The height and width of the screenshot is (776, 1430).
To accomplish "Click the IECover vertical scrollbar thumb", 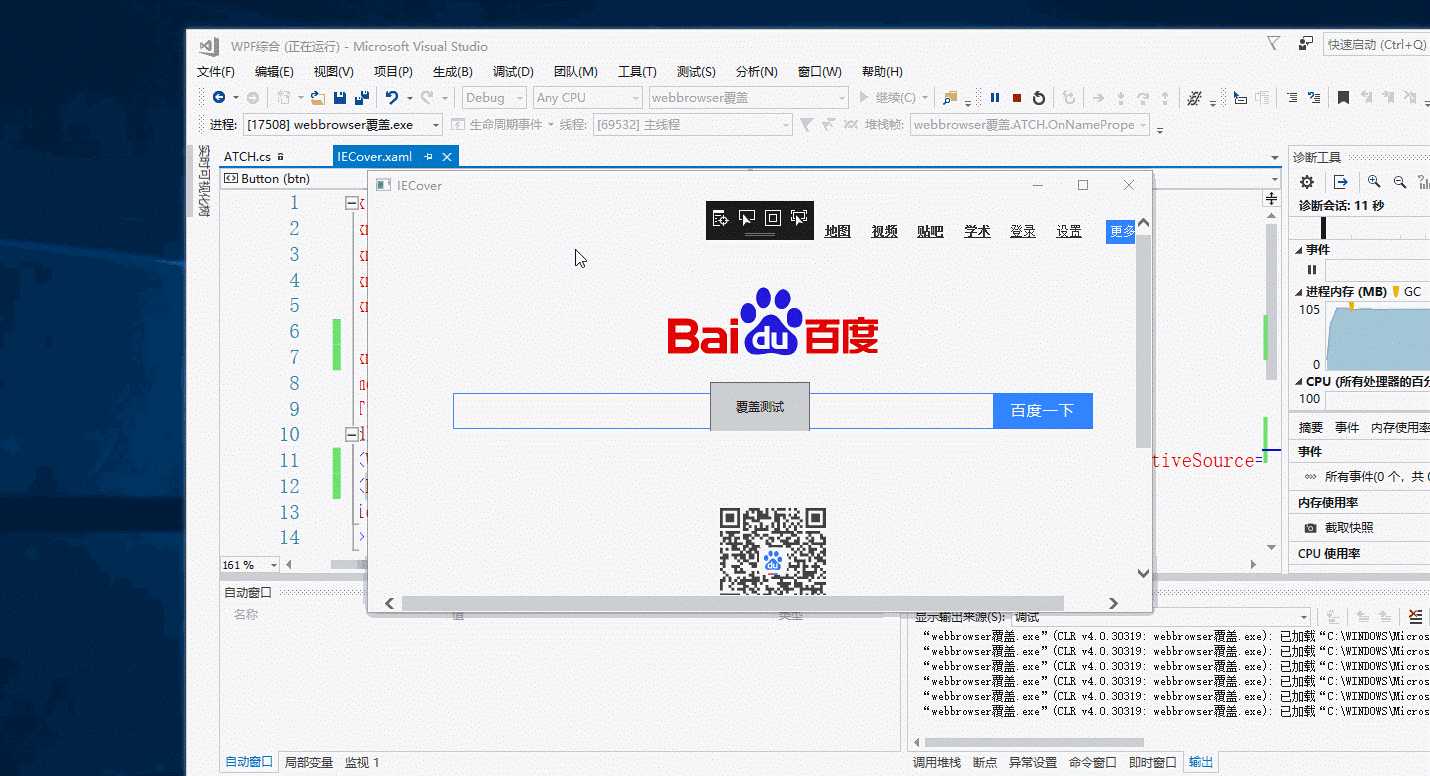I will click(1143, 341).
